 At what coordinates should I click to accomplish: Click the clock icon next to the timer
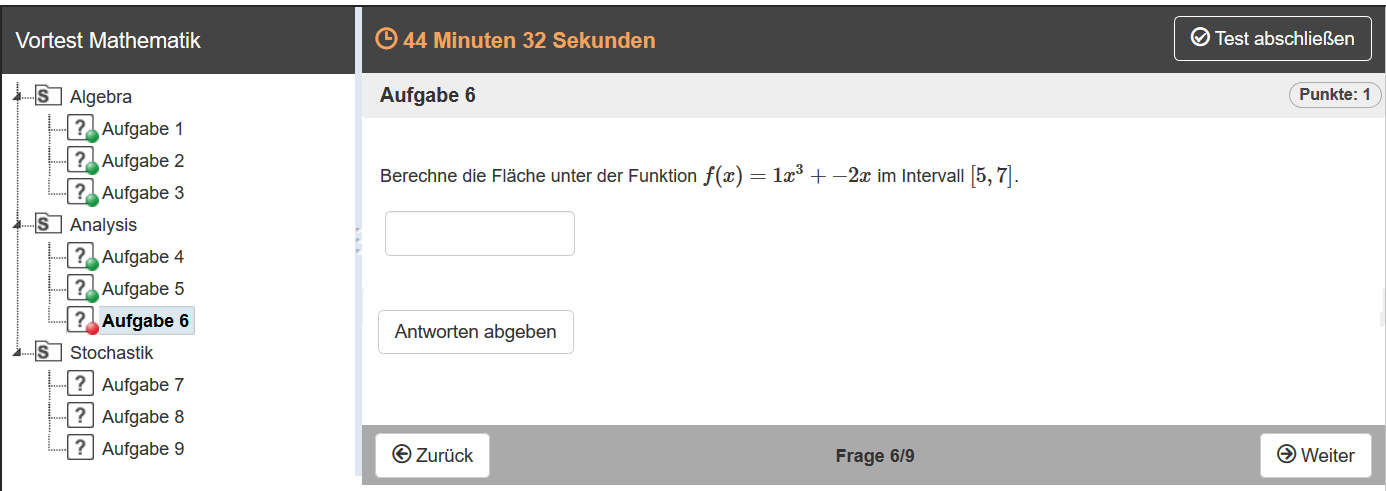386,40
